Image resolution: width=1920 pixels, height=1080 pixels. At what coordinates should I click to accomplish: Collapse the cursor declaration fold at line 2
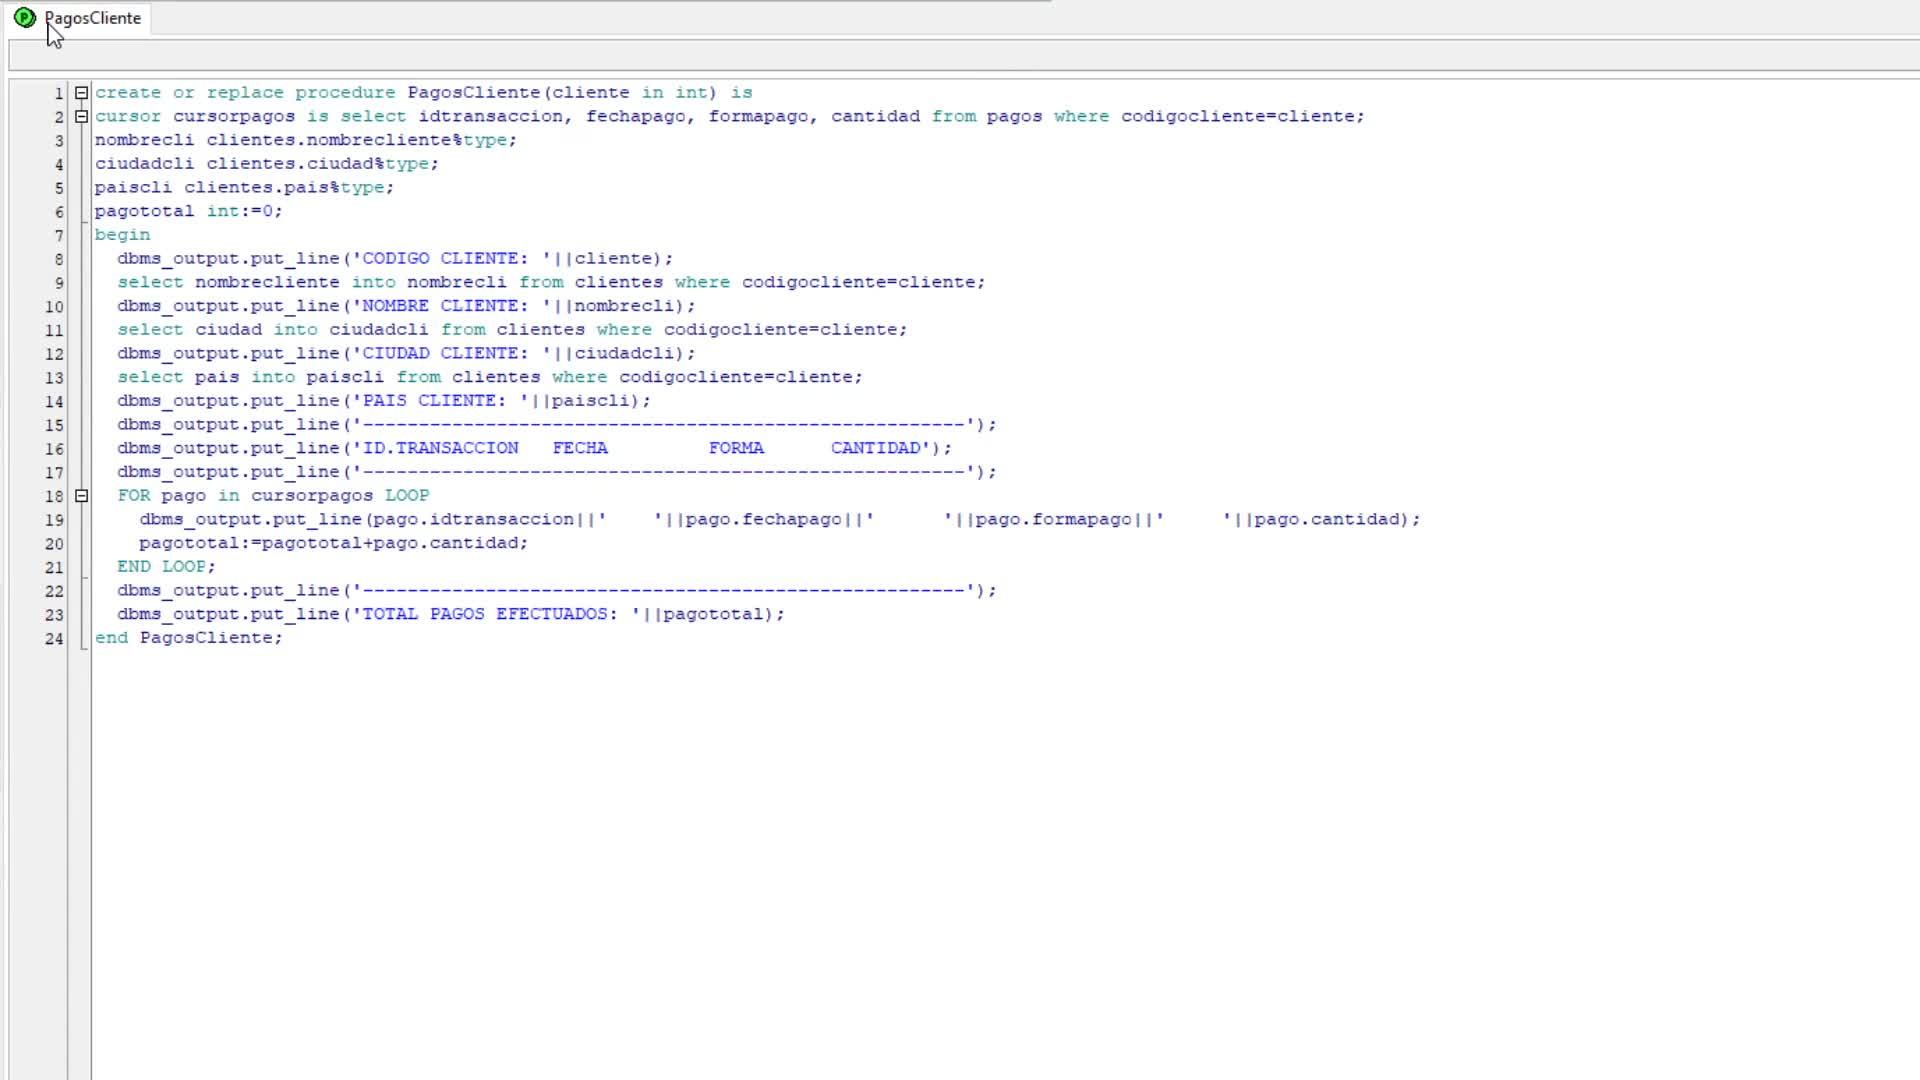pos(82,117)
